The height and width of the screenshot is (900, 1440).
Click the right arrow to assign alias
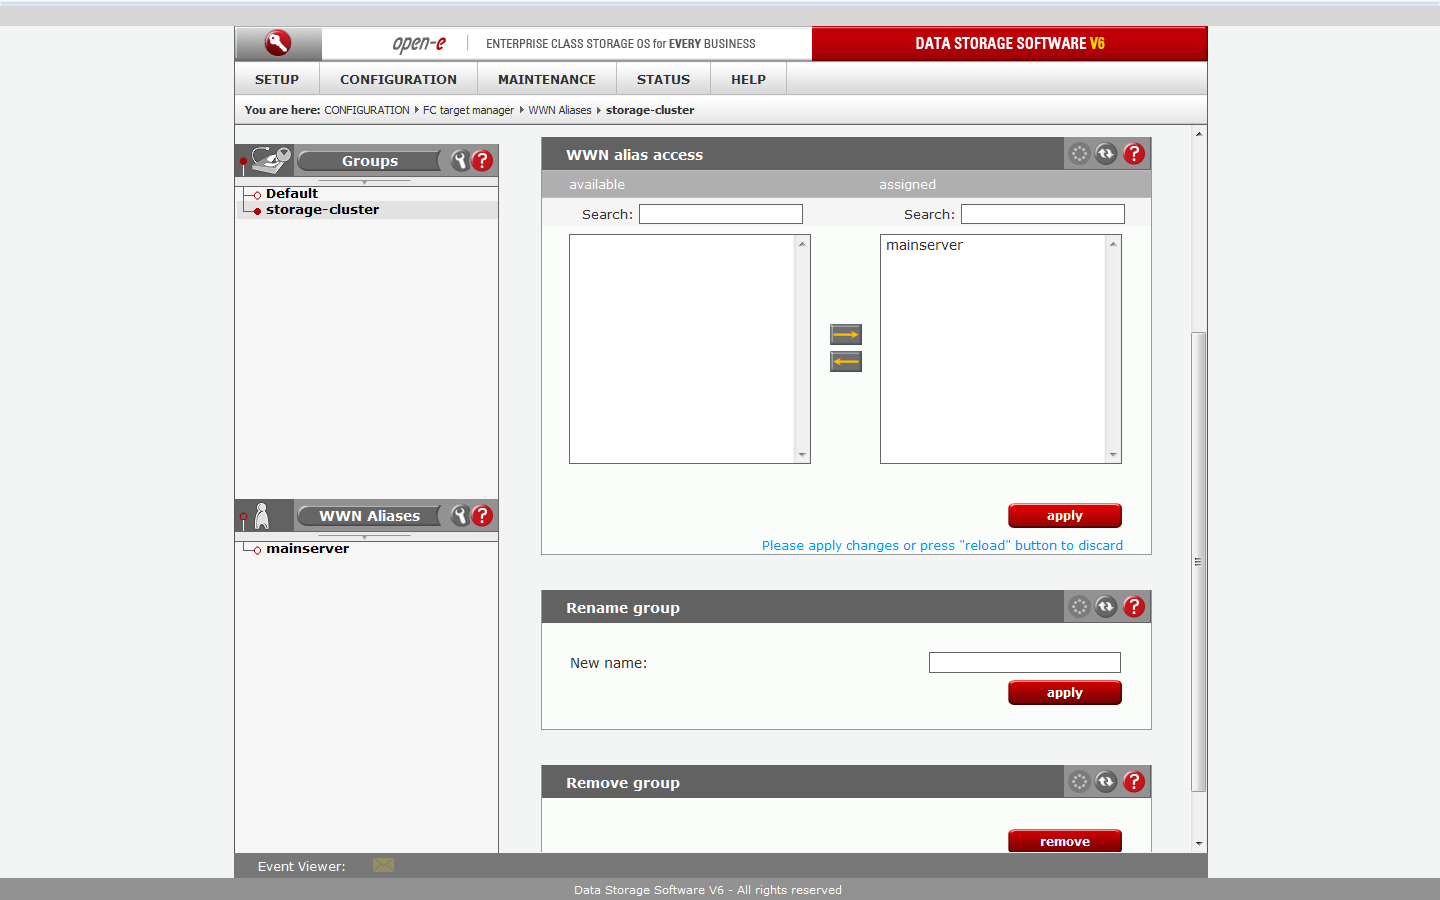(845, 334)
